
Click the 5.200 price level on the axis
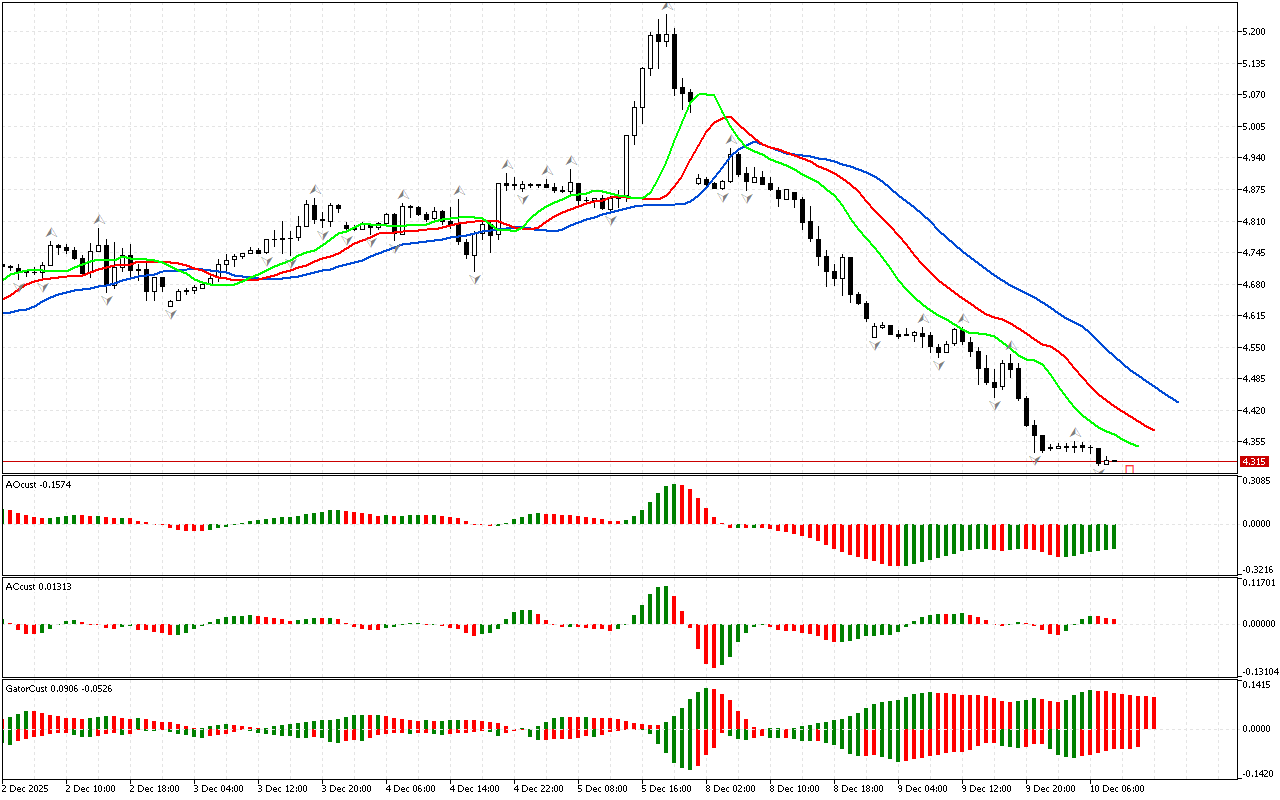(x=1253, y=32)
